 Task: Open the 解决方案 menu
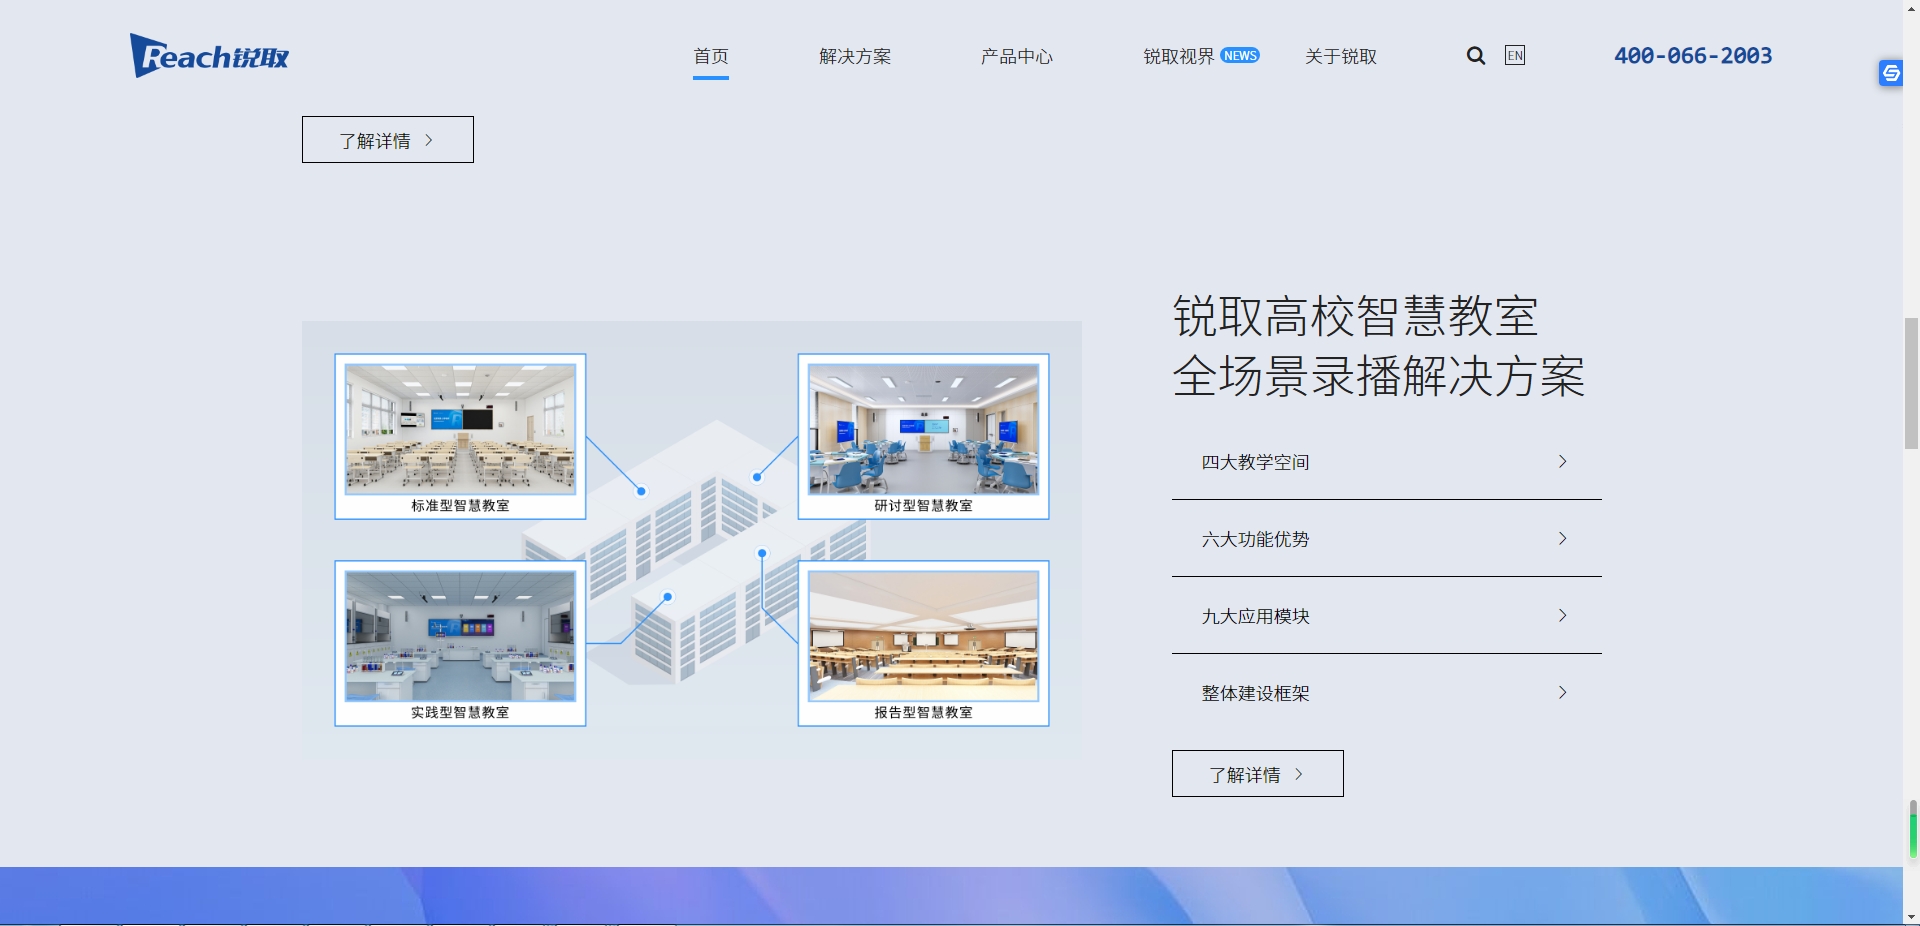tap(855, 57)
